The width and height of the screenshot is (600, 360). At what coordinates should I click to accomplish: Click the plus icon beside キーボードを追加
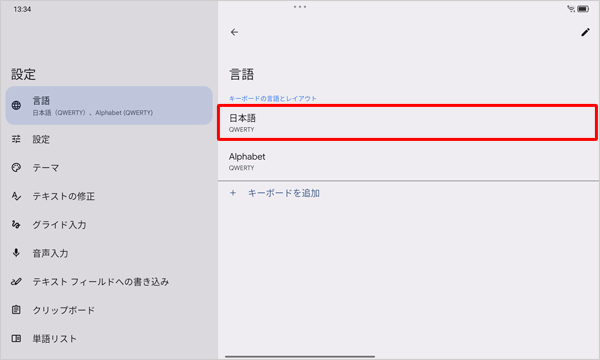[233, 193]
